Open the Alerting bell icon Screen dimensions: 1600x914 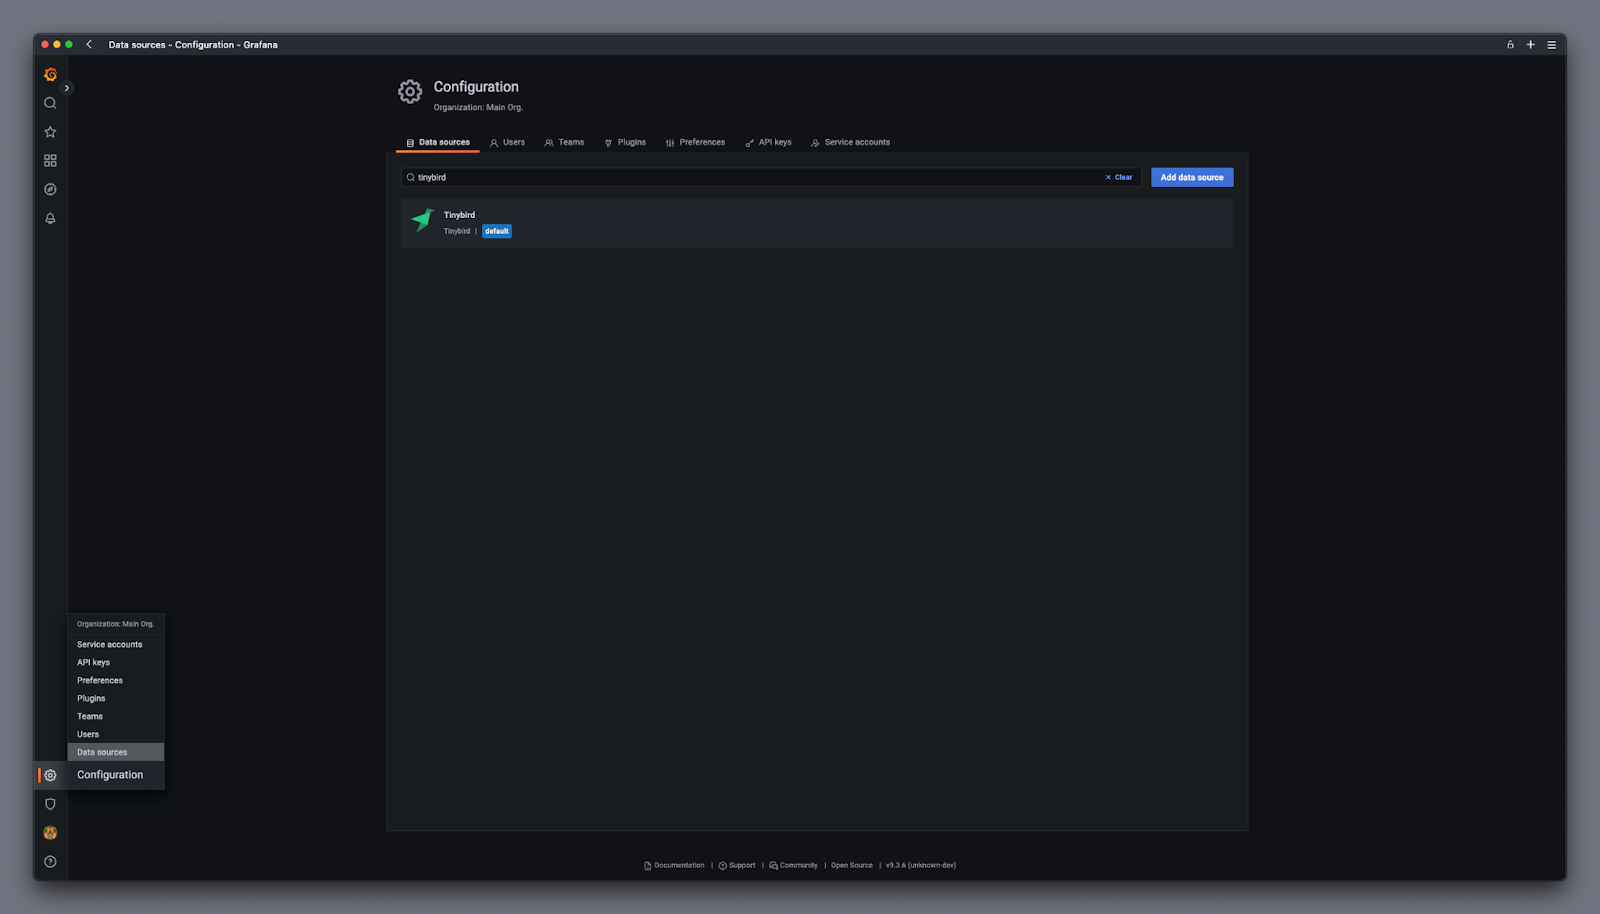(x=50, y=218)
